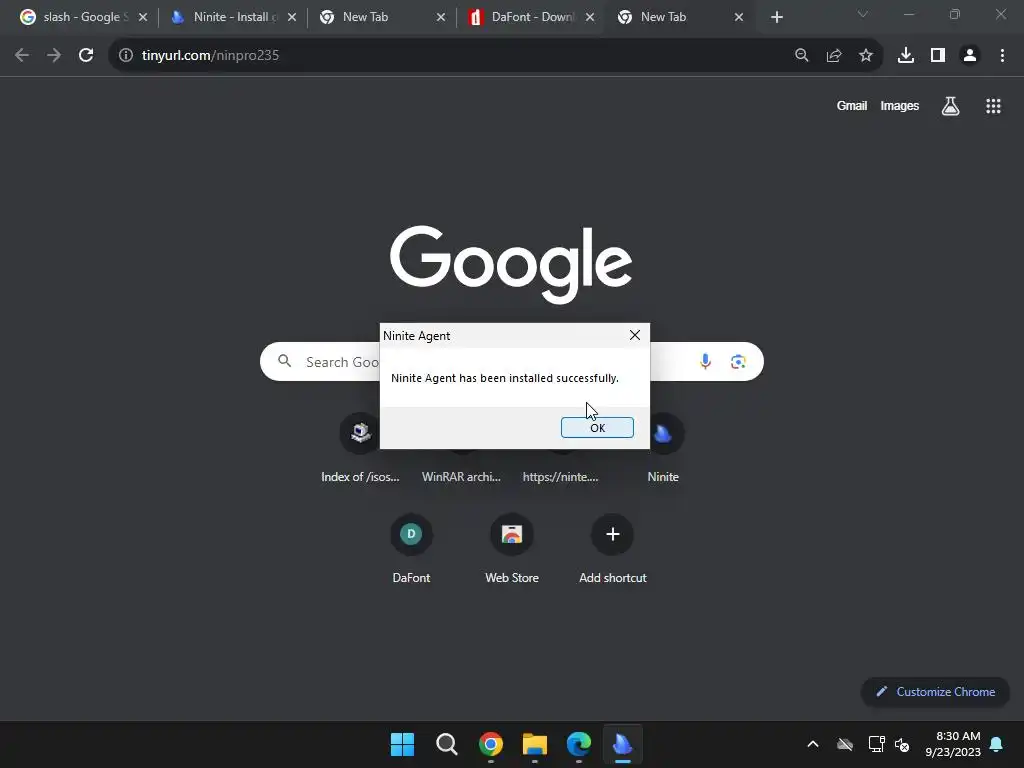Open the https://ninte... shortcut label

[x=560, y=477]
